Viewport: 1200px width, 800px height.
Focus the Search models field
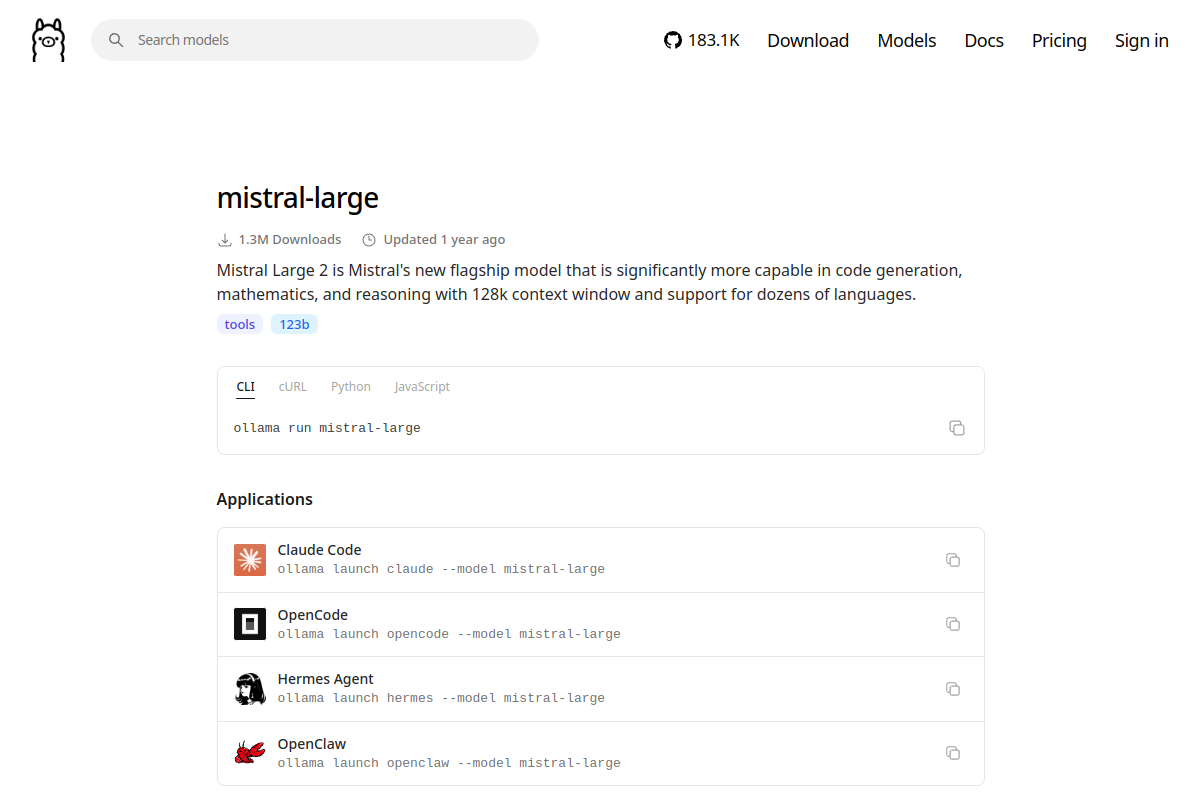(315, 40)
